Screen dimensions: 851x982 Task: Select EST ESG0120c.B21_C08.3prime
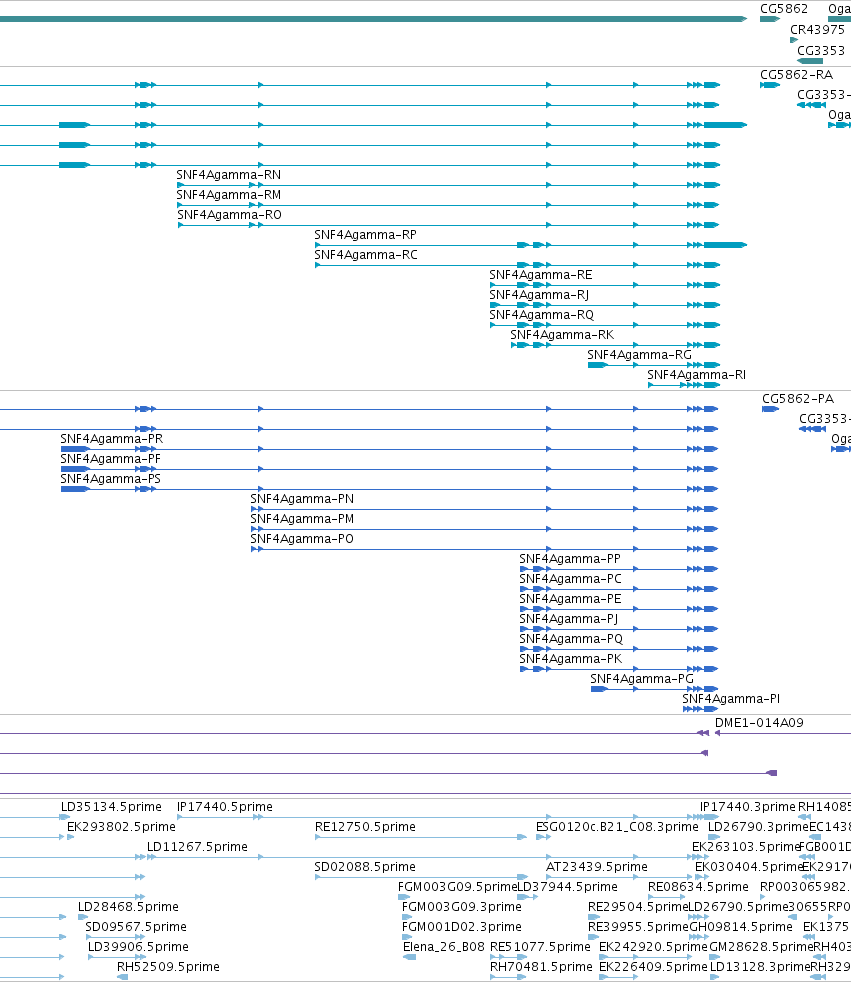pyautogui.click(x=617, y=827)
